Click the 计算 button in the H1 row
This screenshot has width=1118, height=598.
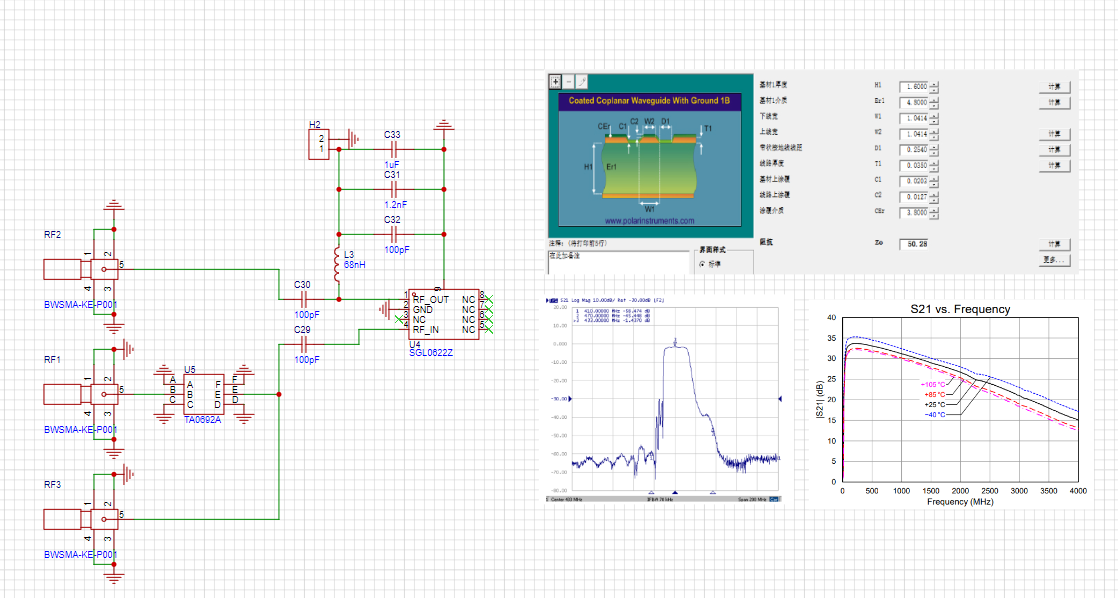(1055, 86)
